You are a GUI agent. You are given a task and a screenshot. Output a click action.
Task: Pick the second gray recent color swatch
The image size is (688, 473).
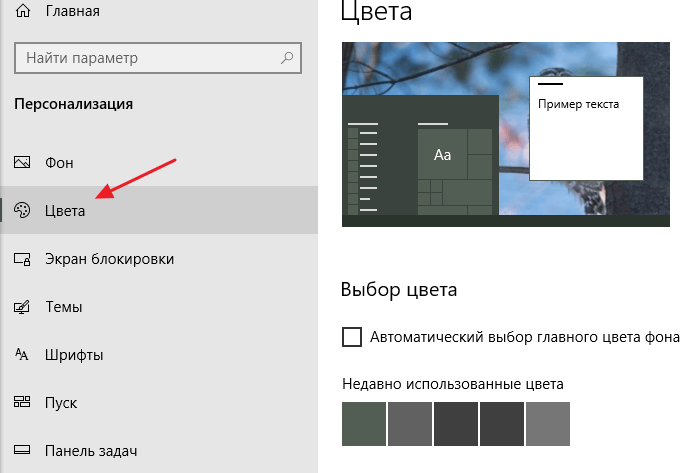(x=410, y=424)
